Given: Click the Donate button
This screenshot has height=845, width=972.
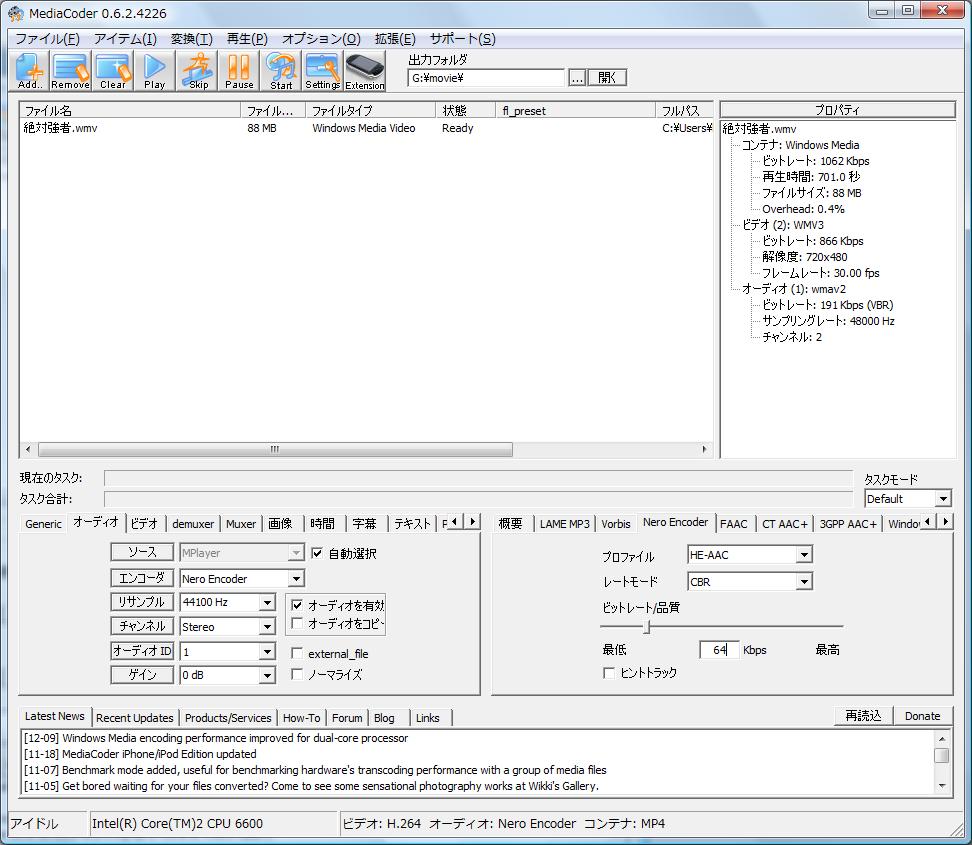Looking at the screenshot, I should tap(922, 716).
